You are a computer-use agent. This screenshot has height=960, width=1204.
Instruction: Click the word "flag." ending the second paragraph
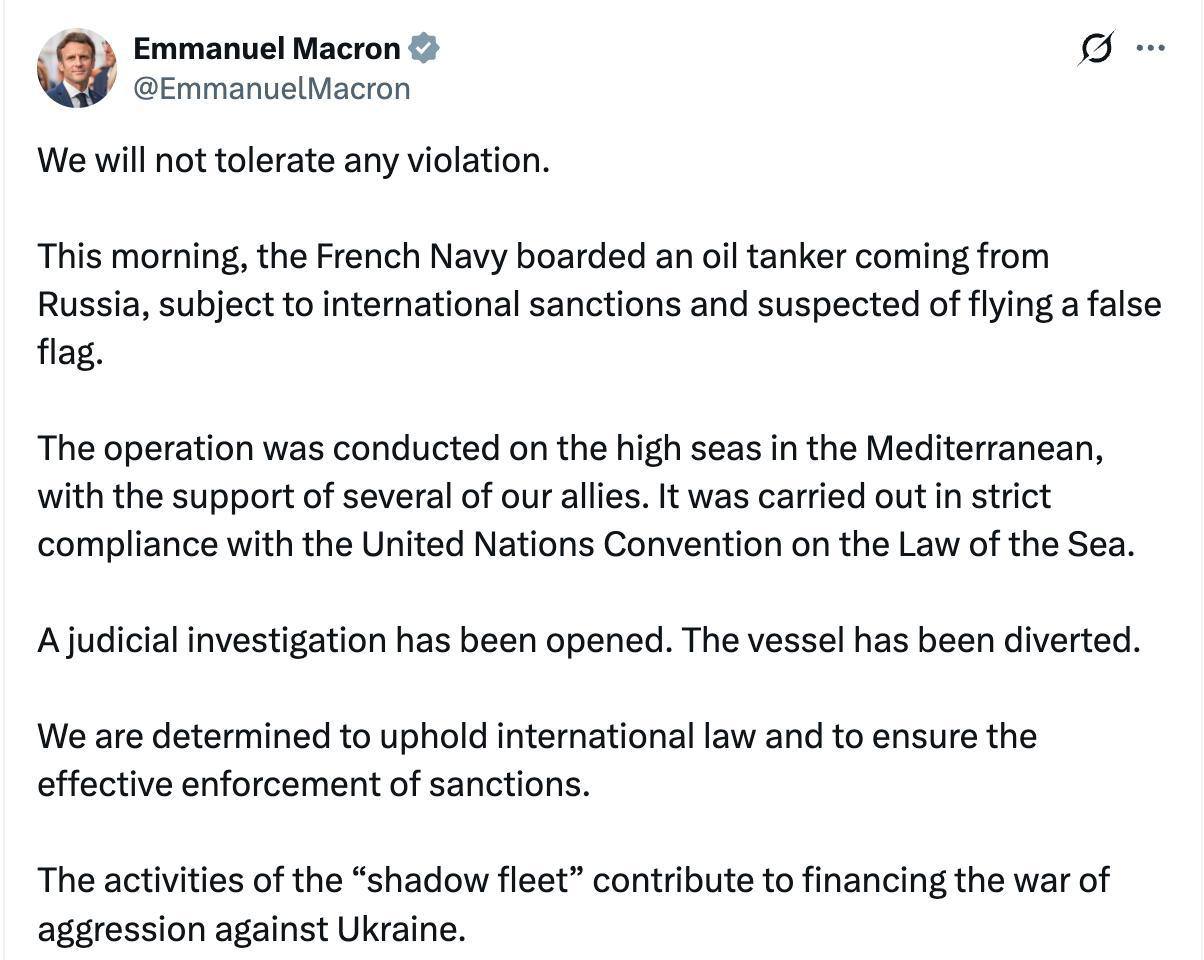coord(70,353)
